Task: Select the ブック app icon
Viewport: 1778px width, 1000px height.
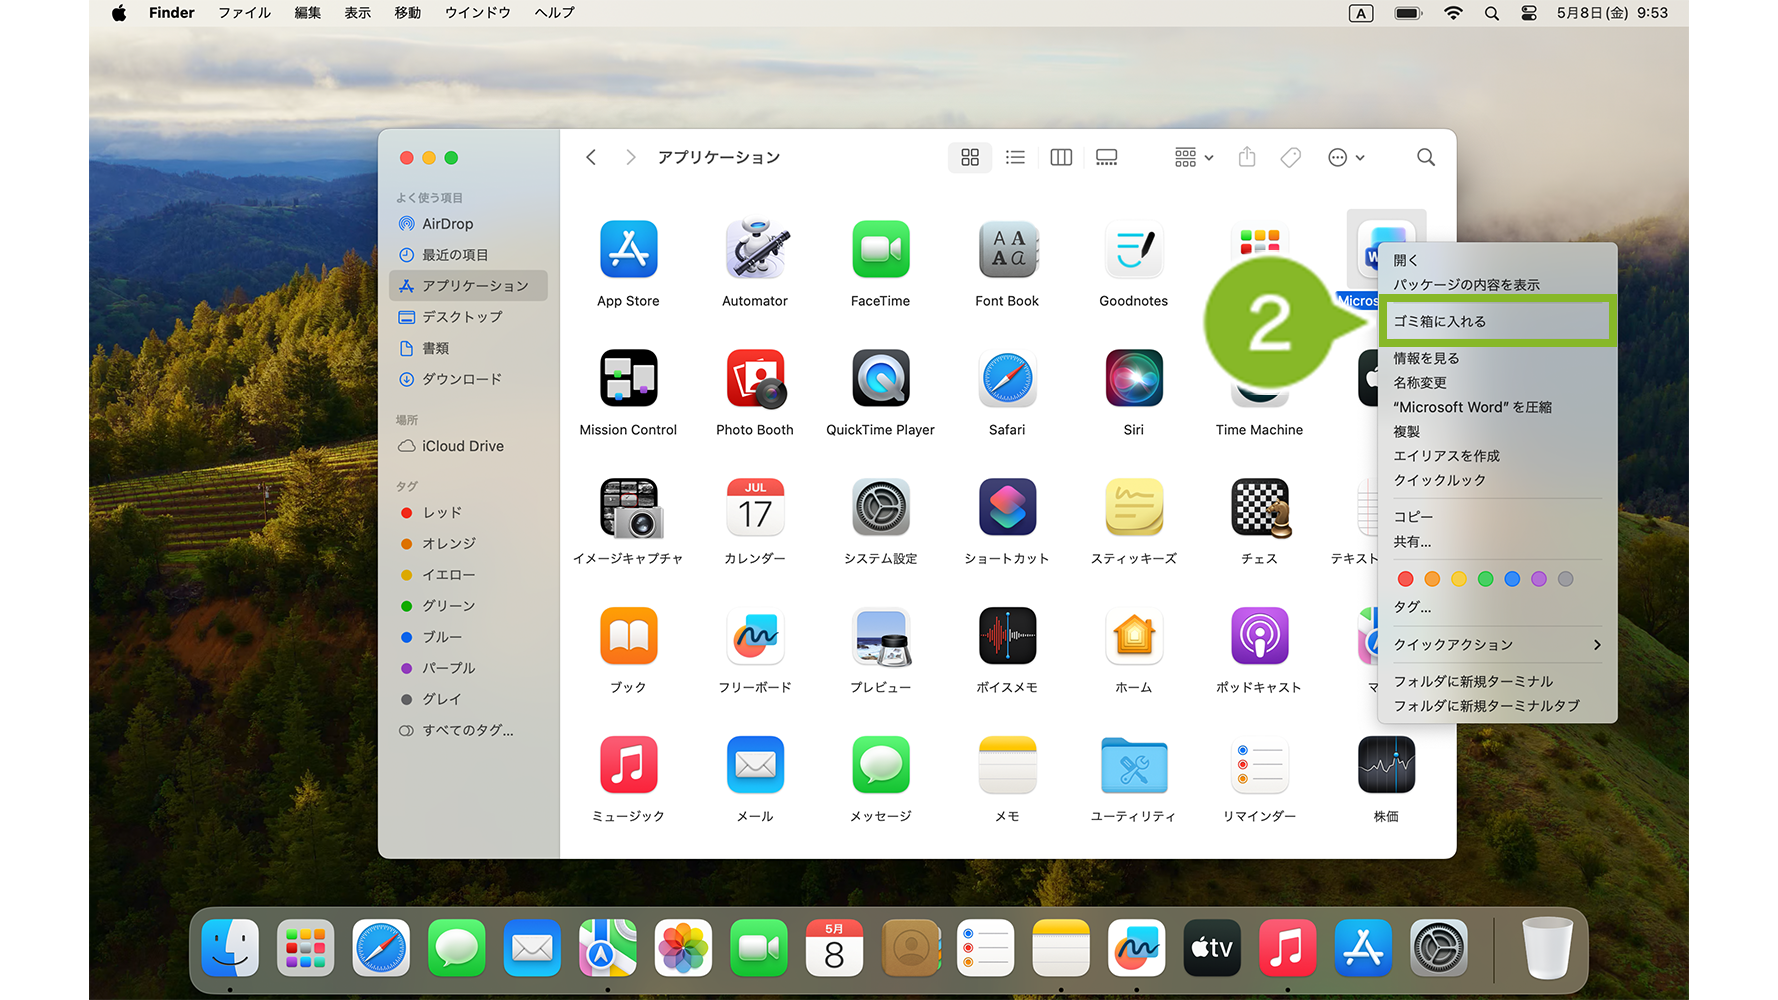Action: click(628, 636)
